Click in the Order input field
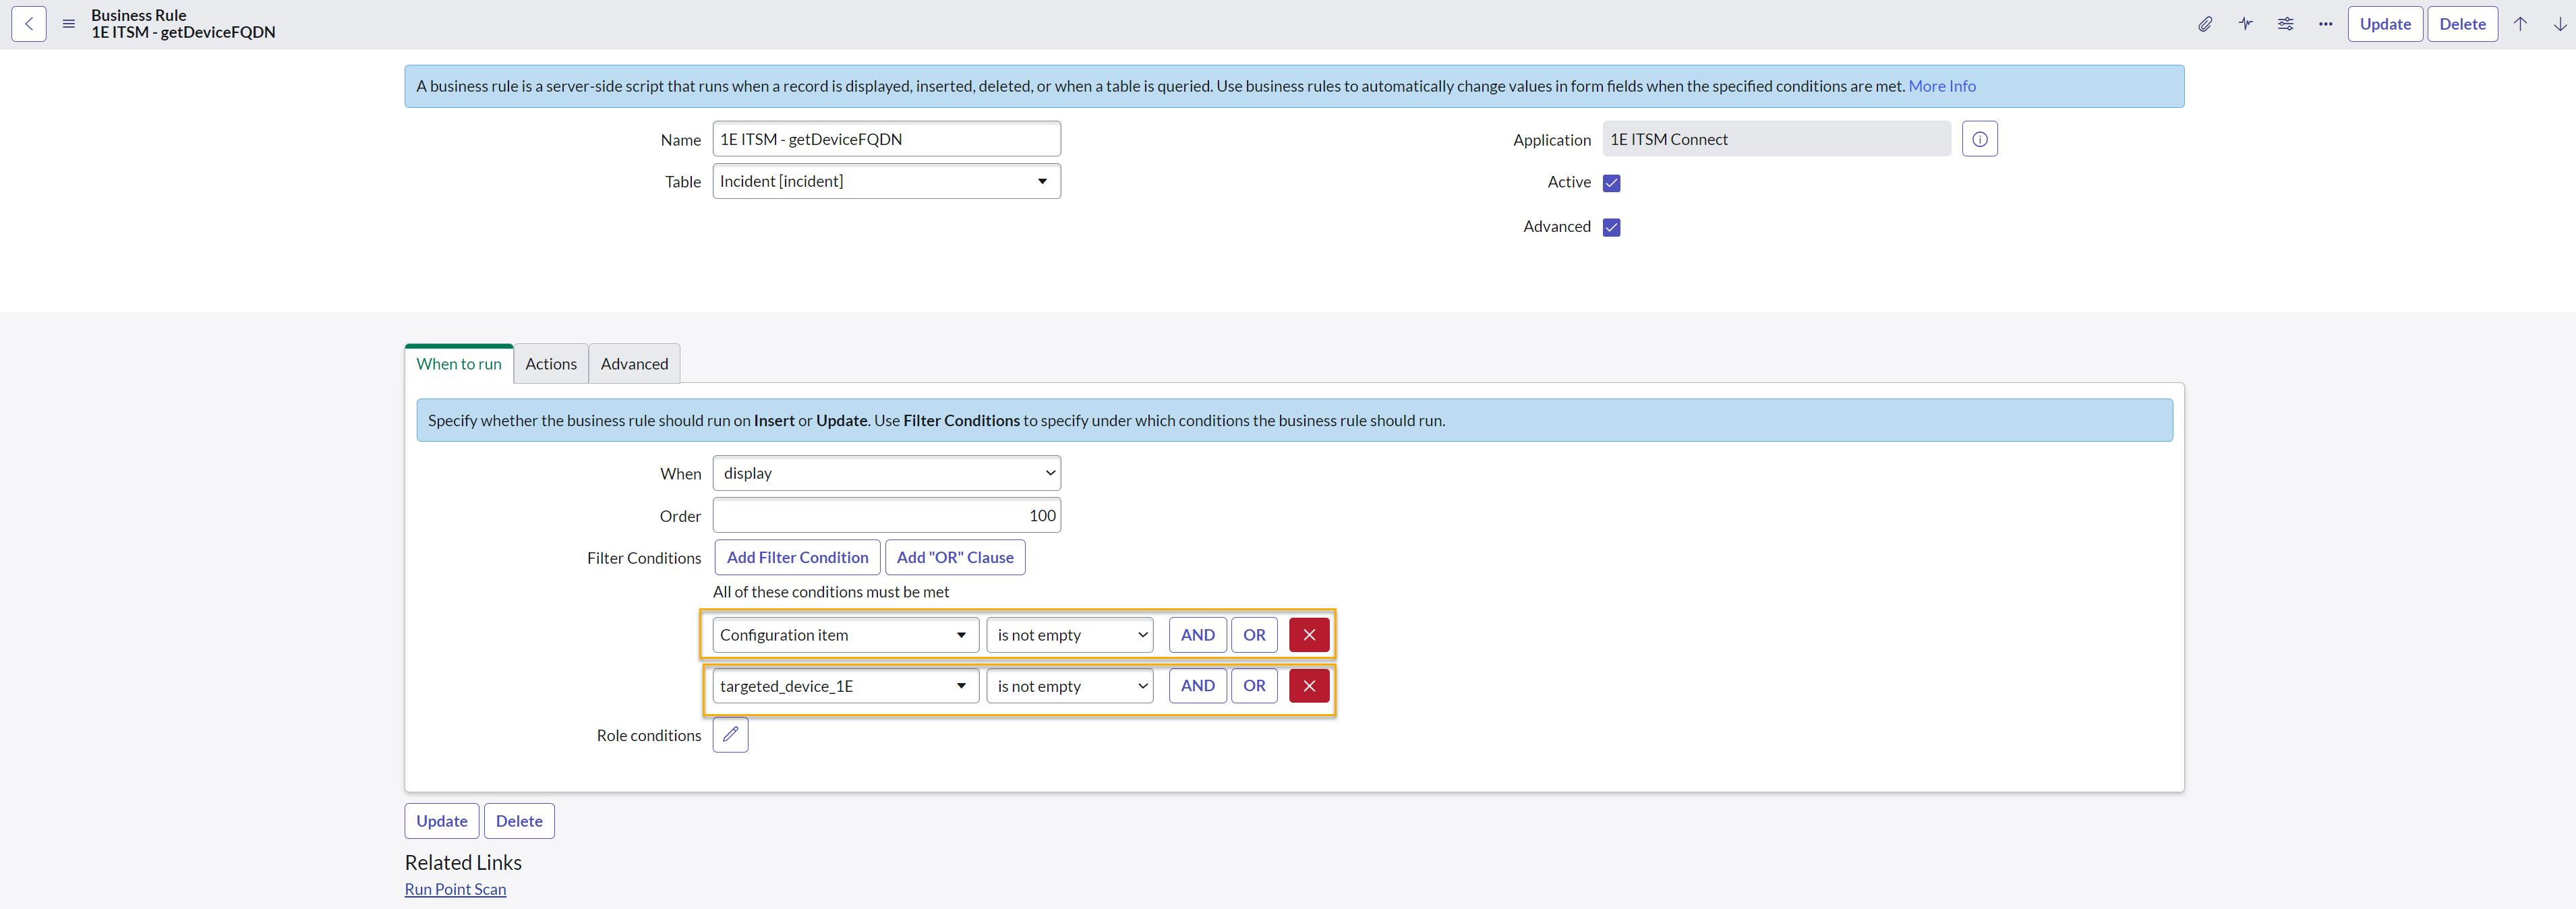This screenshot has width=2576, height=909. click(x=886, y=516)
